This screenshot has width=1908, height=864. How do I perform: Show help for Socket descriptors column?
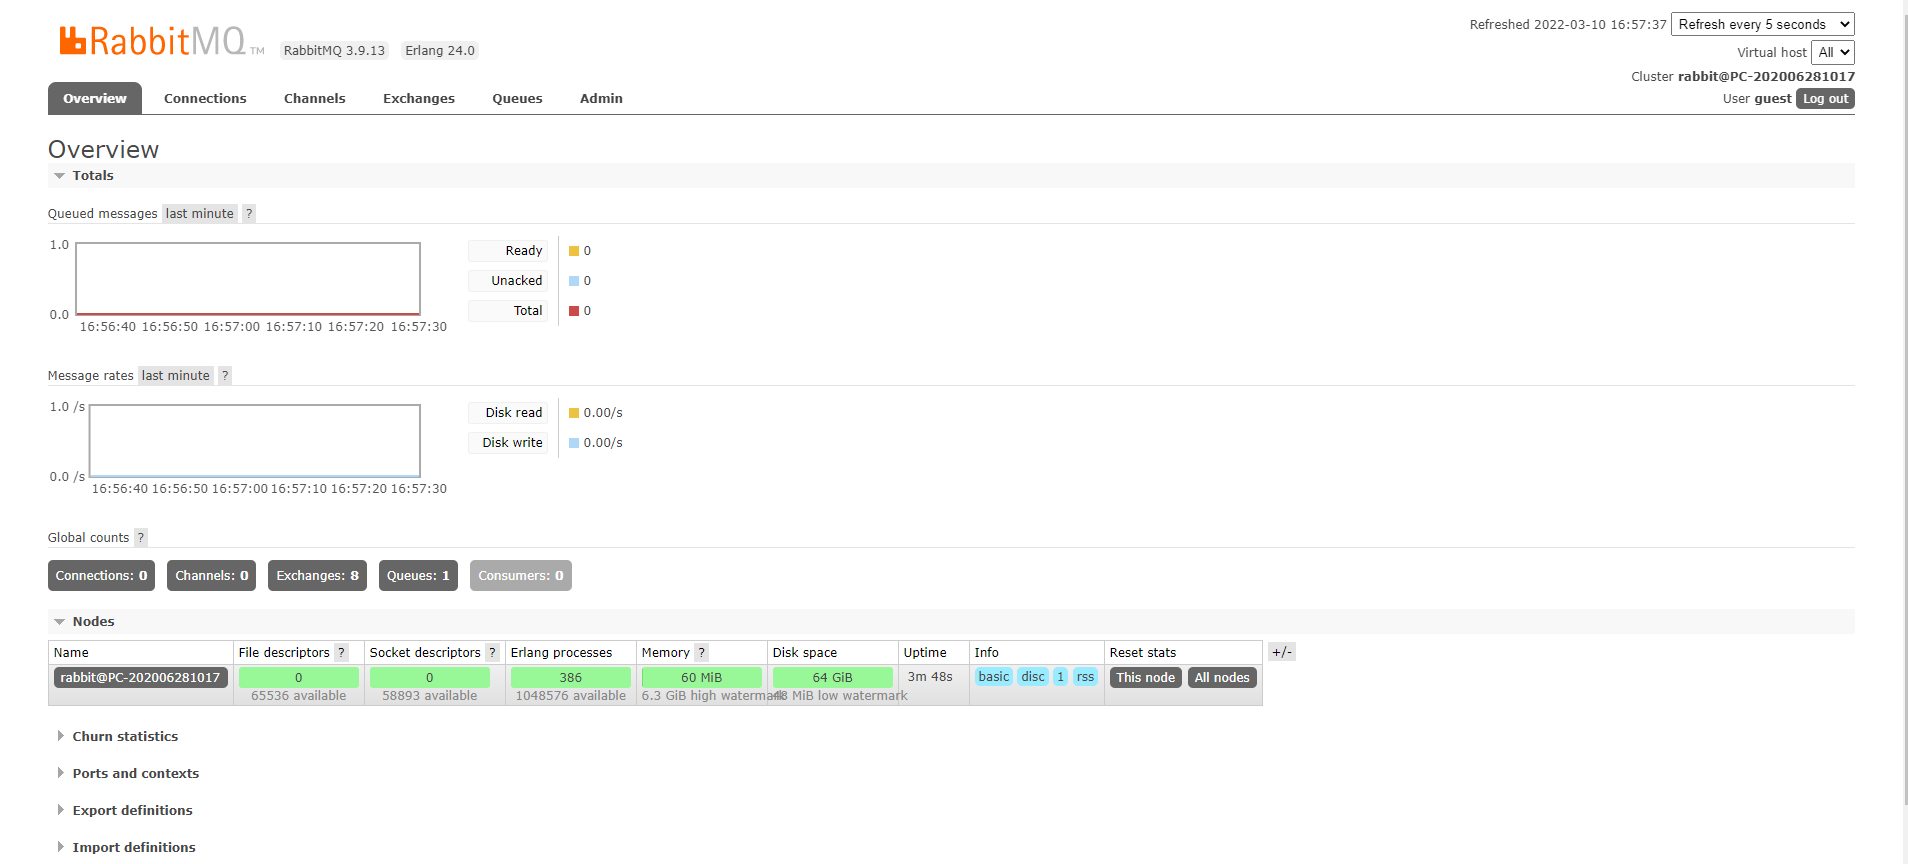click(x=492, y=652)
